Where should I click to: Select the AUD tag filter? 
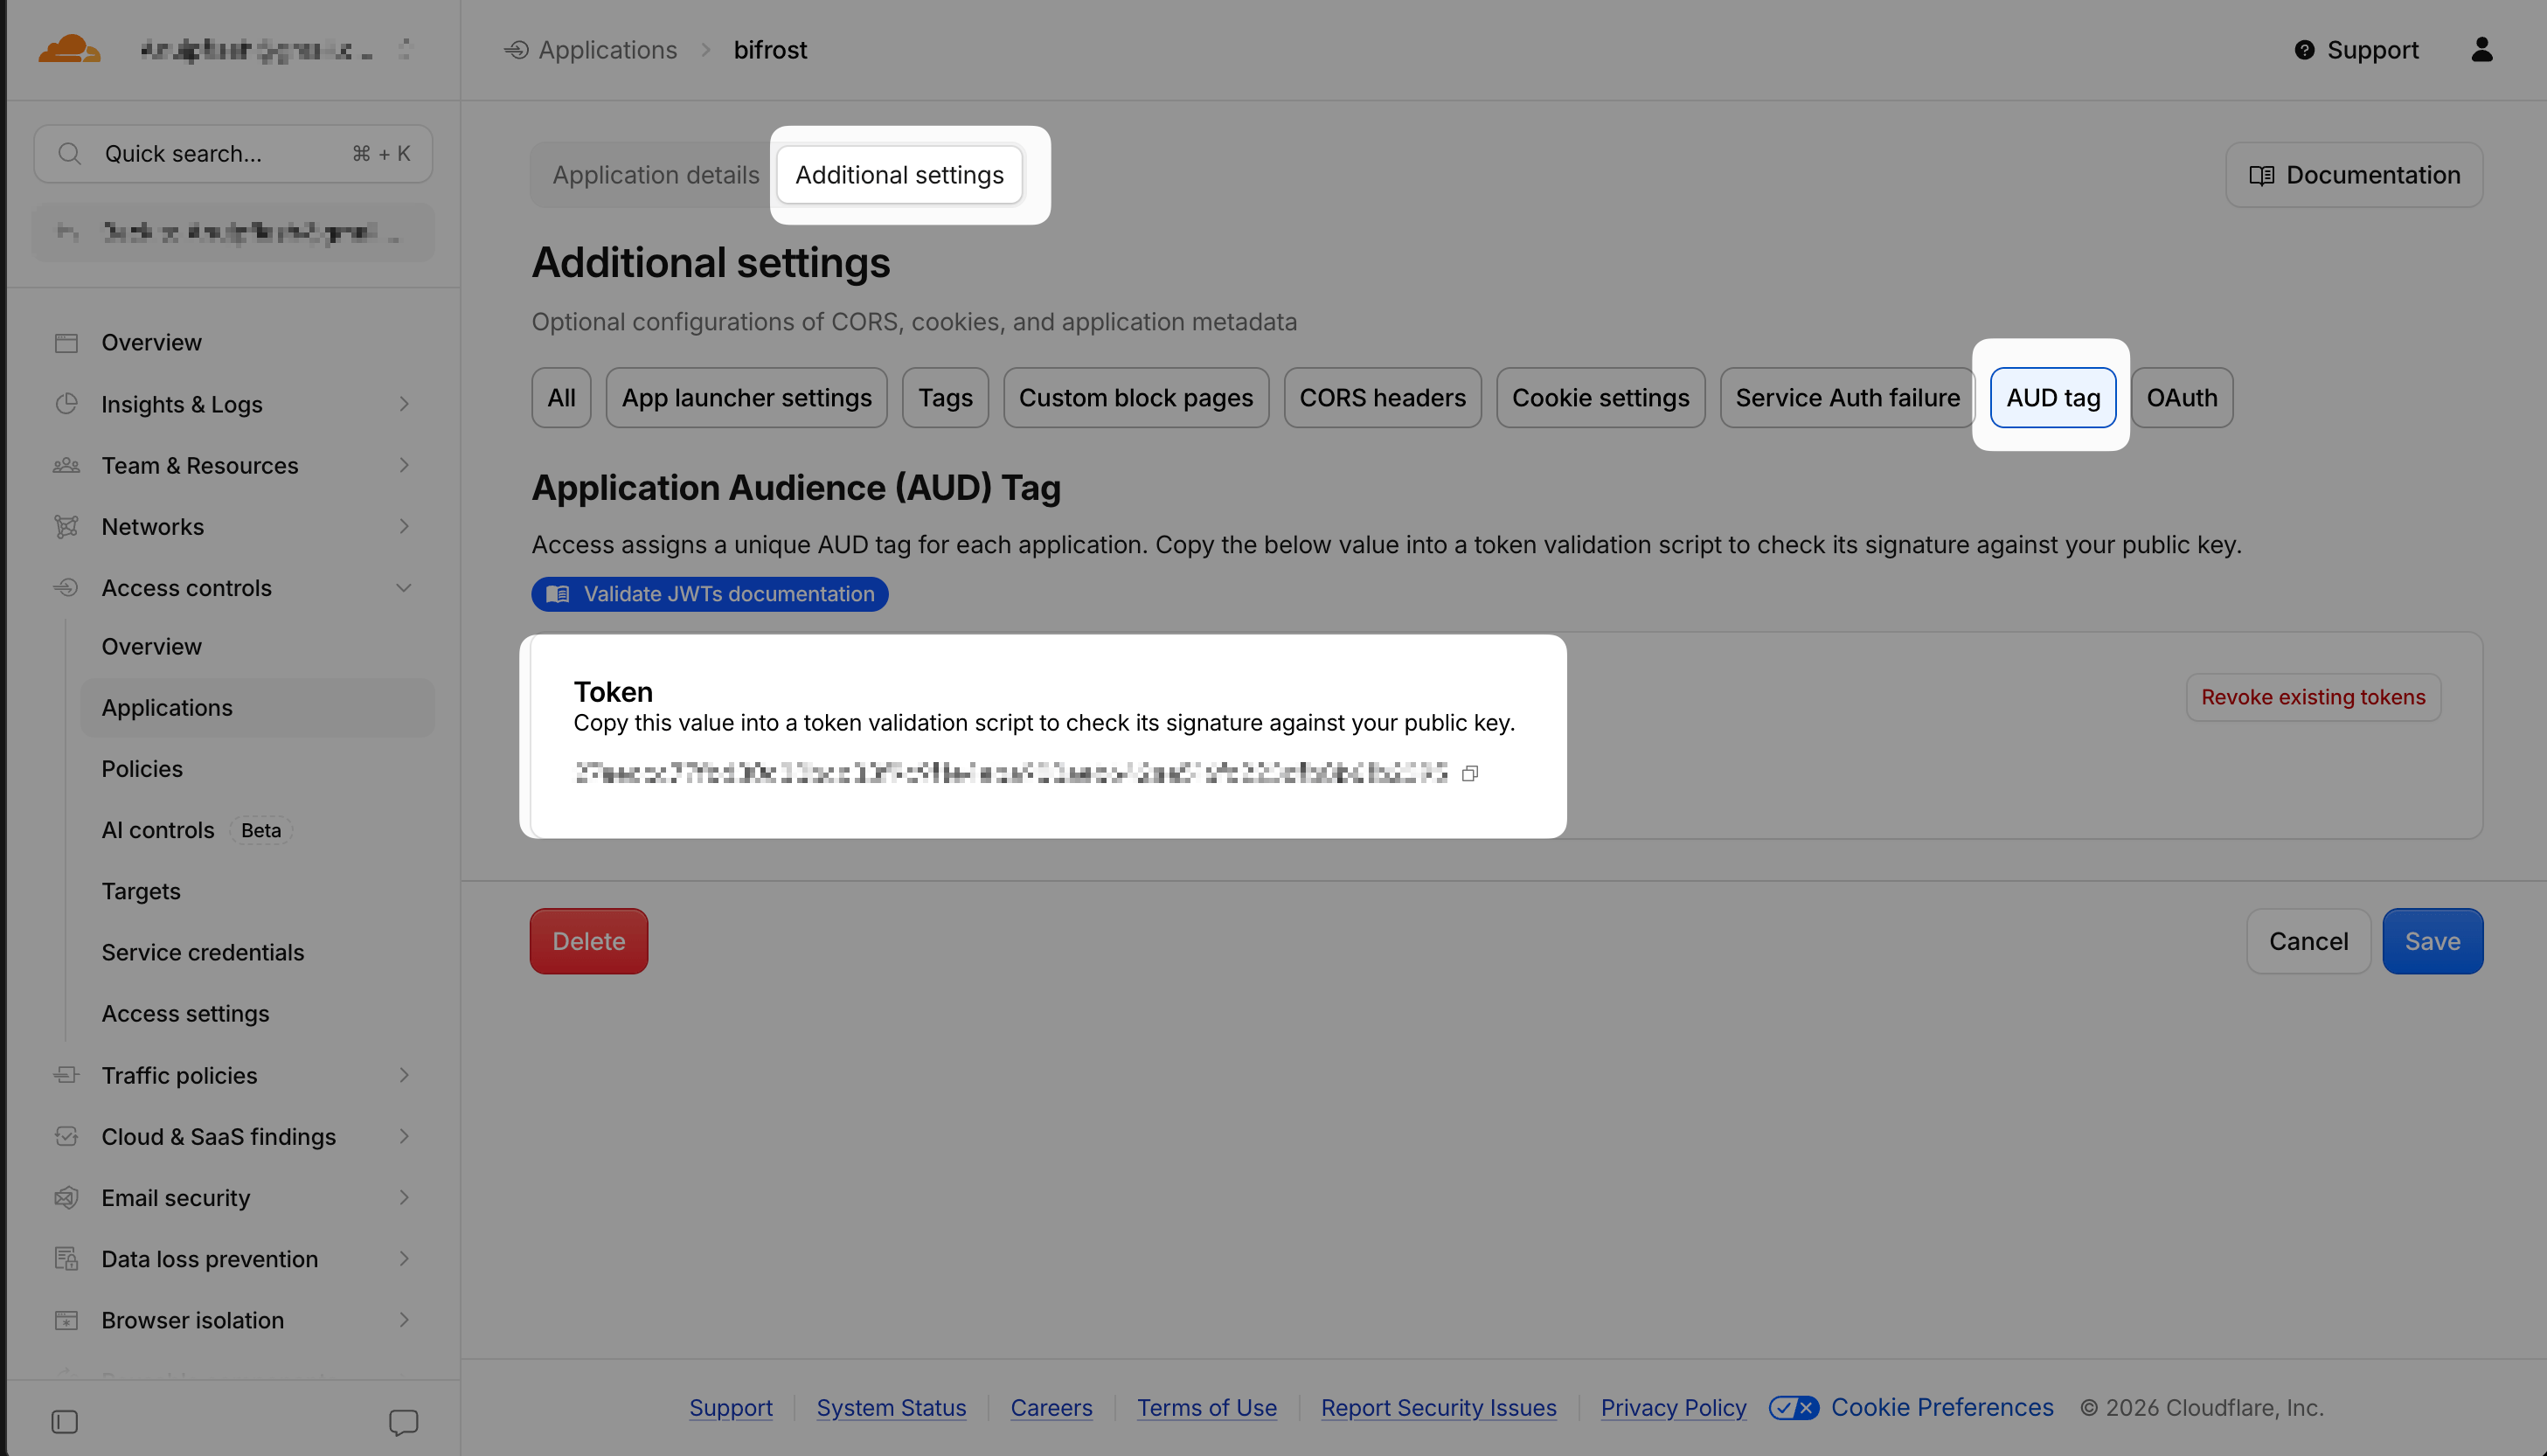pos(2053,398)
